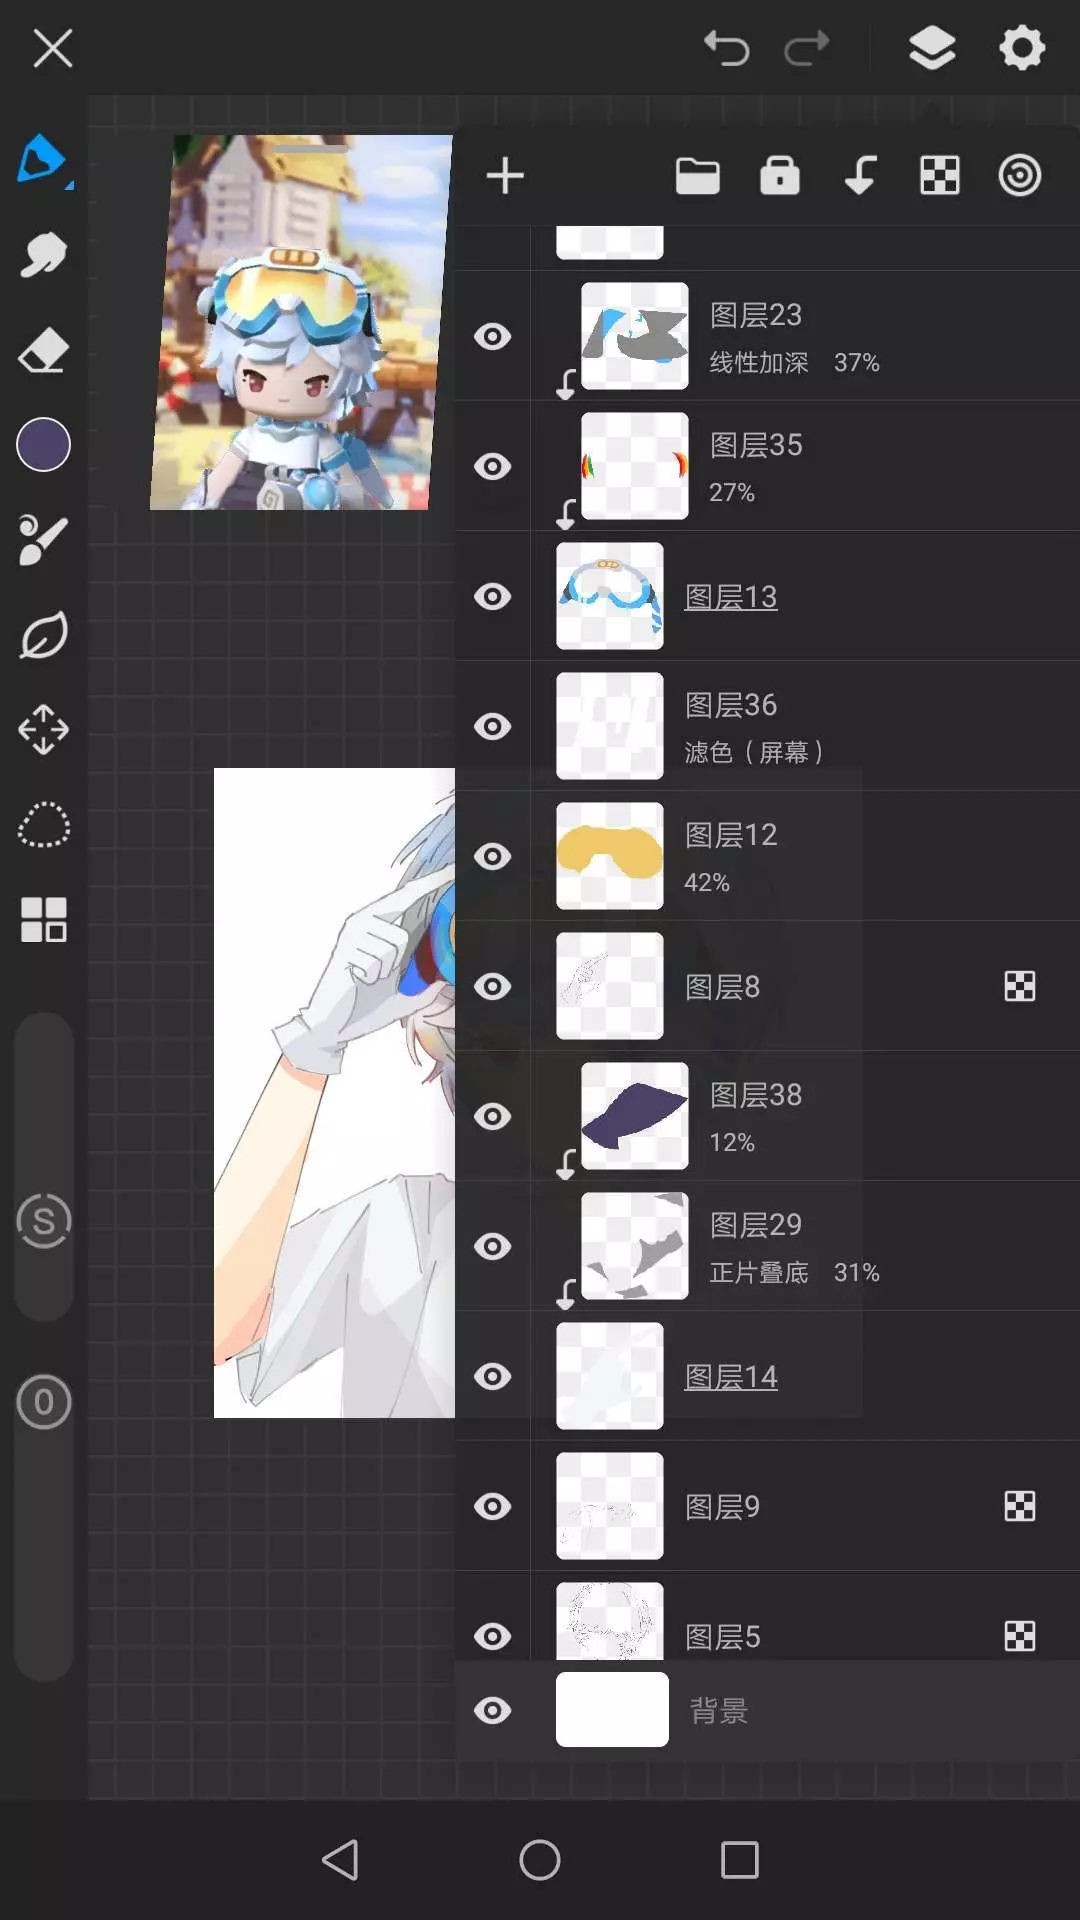1080x1920 pixels.
Task: Open the target reference icon in layer toolbar
Action: (1020, 176)
